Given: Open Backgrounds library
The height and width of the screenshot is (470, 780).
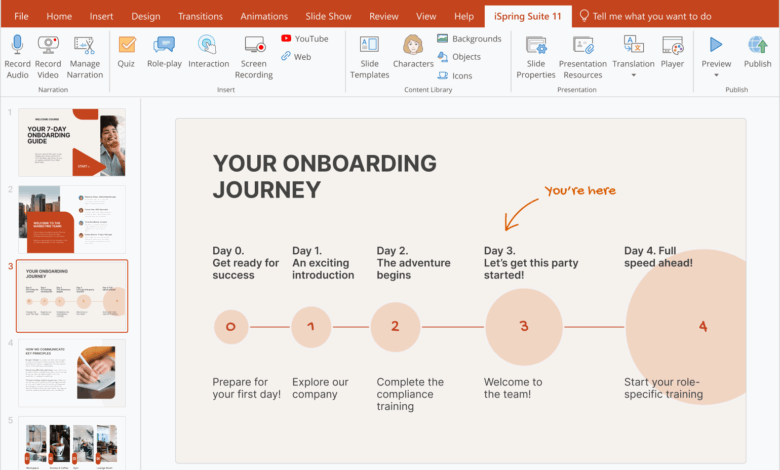Looking at the screenshot, I should coord(469,38).
